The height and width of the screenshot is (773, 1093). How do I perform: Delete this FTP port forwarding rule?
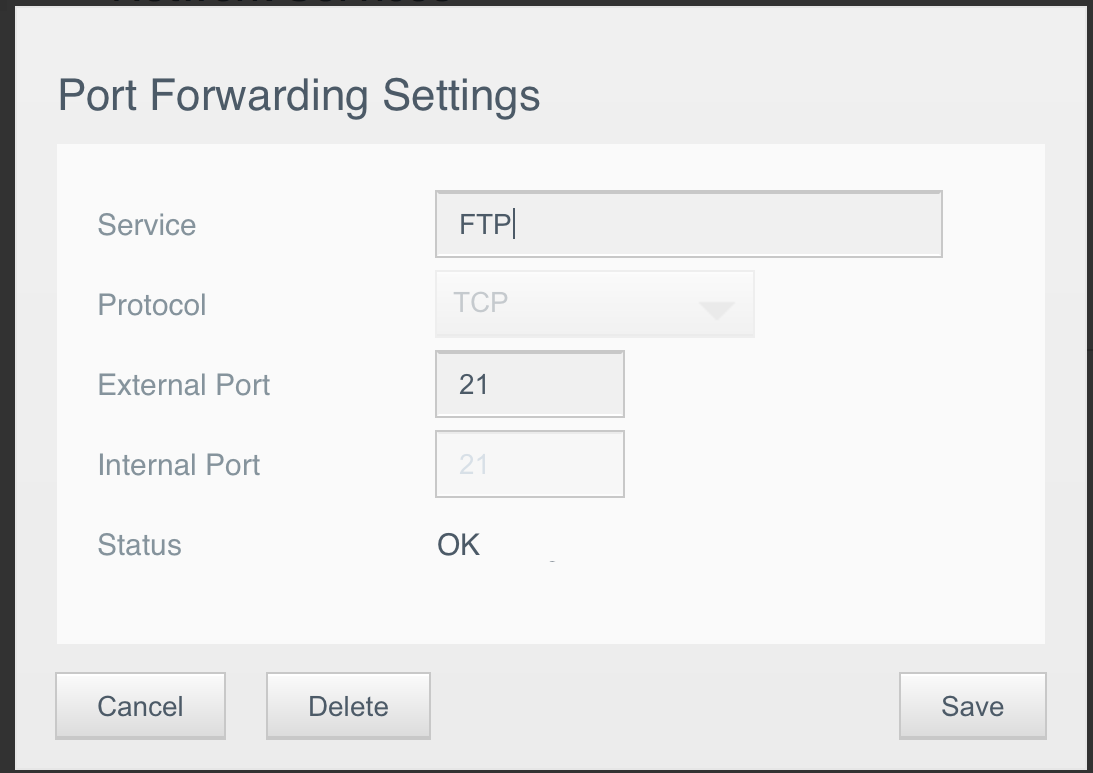348,706
